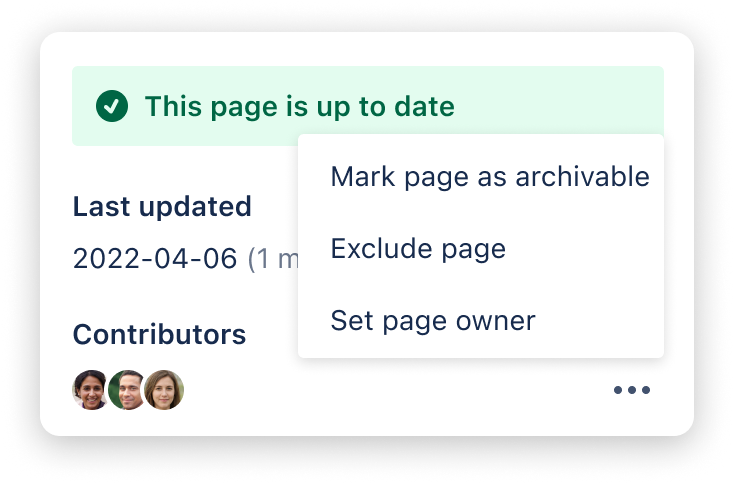Click the 2022-04-06 date text
Viewport: 734px width, 484px height.
155,259
